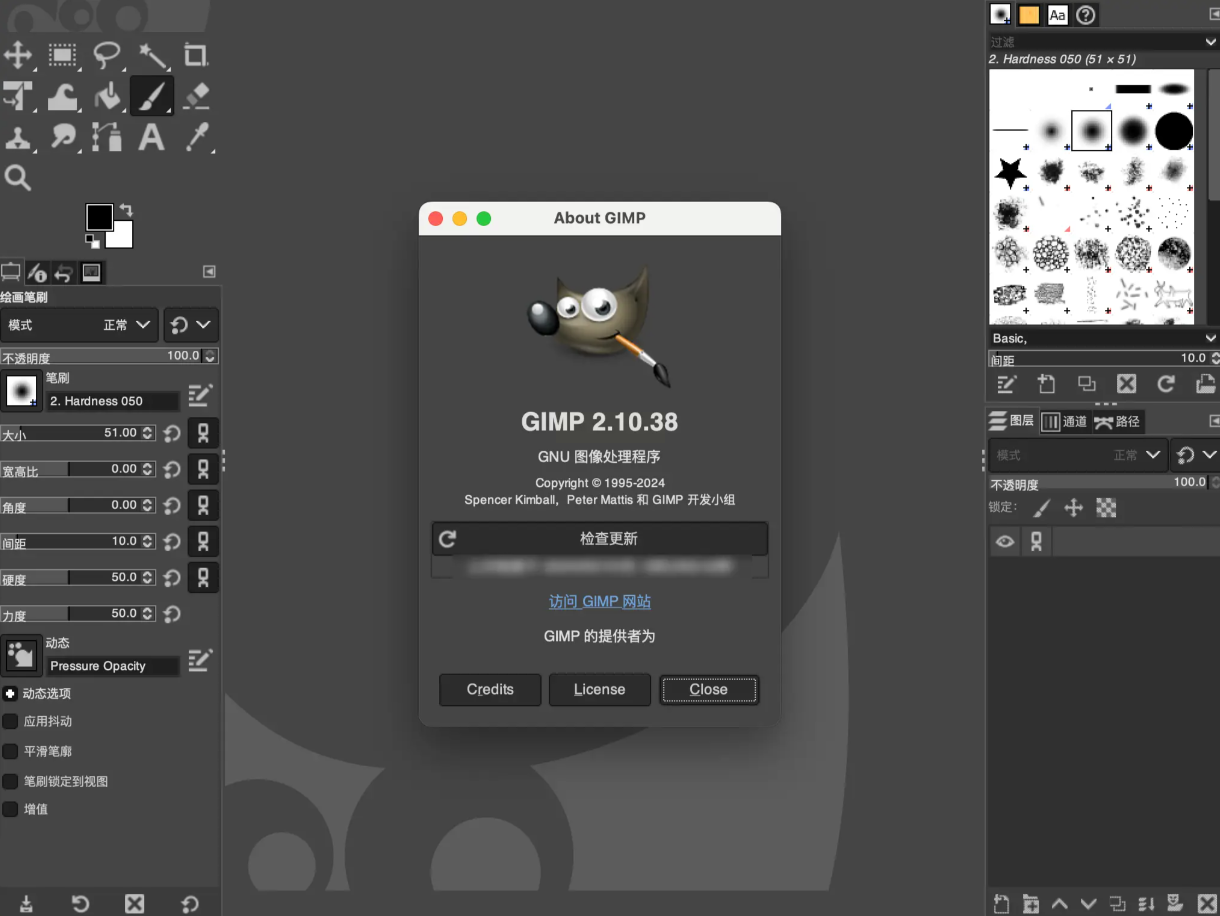Open the layer 模式 mode dropdown

pos(1077,455)
